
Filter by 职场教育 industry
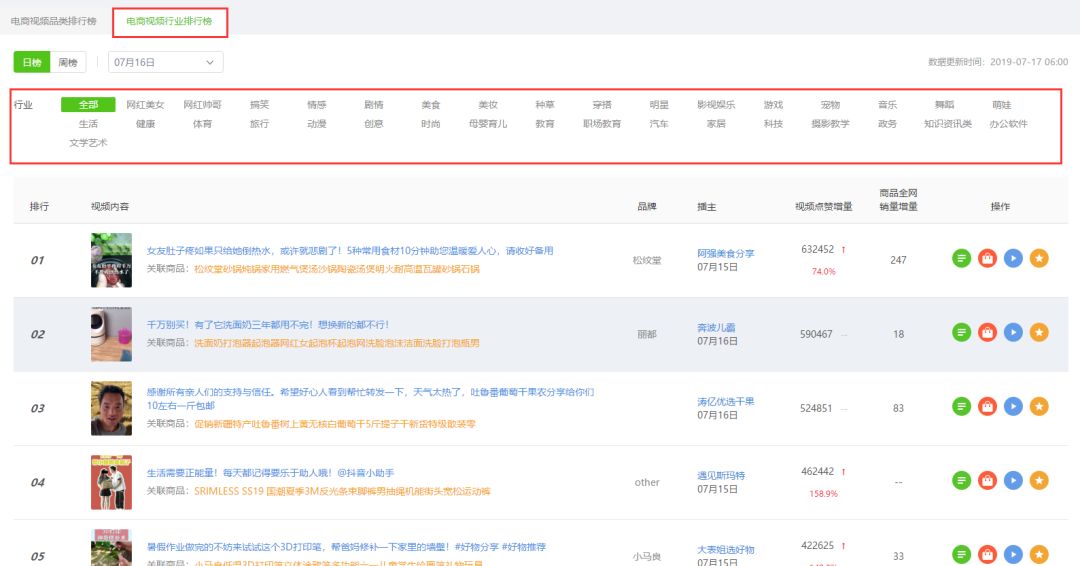(602, 124)
